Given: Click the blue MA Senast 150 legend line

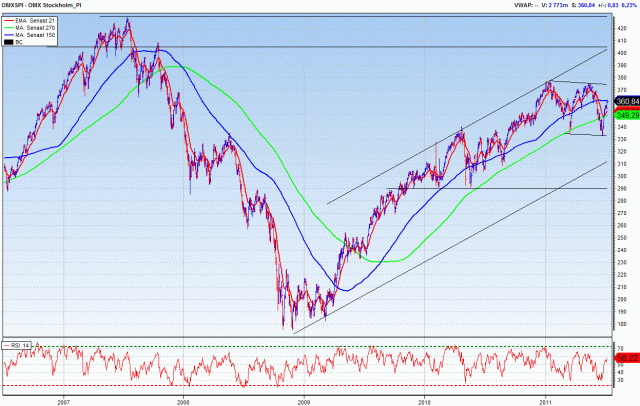Looking at the screenshot, I should point(12,34).
